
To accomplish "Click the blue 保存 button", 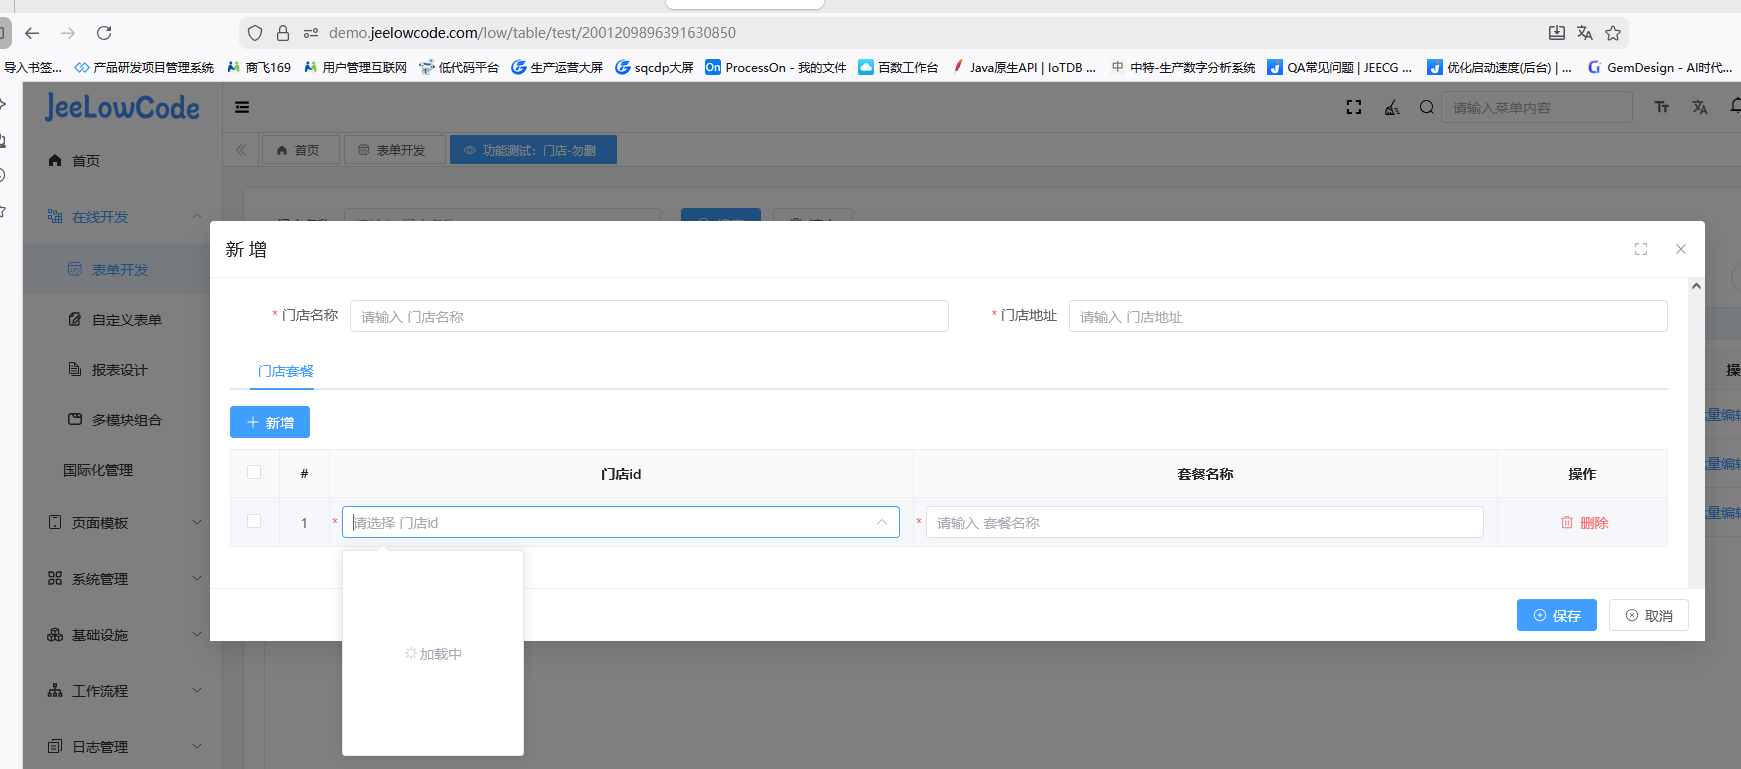I will point(1556,616).
